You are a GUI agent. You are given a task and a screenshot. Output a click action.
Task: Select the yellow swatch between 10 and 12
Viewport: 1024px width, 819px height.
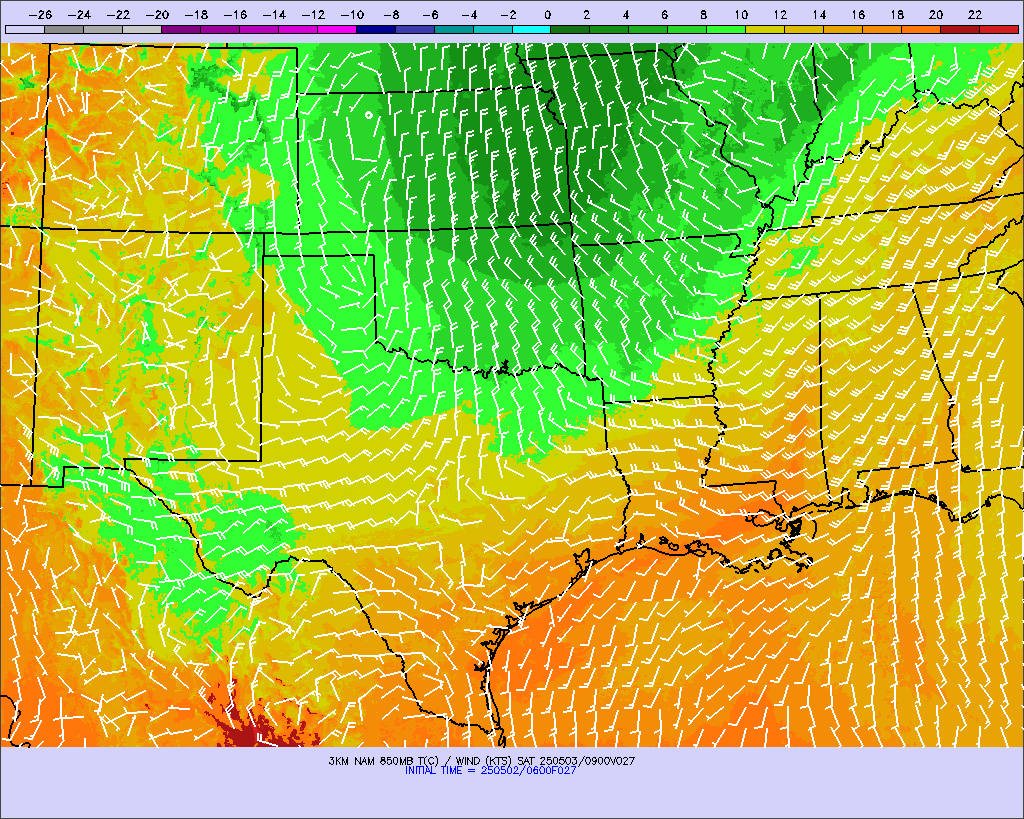coord(765,29)
